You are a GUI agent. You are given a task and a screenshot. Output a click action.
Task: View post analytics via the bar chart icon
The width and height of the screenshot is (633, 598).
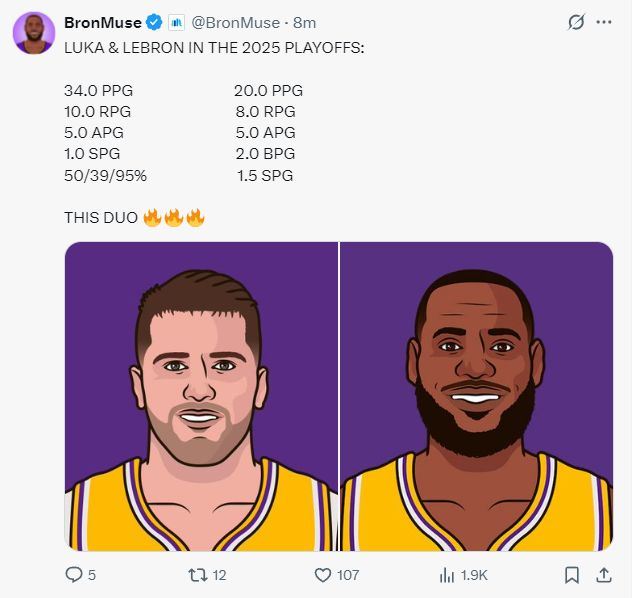447,575
